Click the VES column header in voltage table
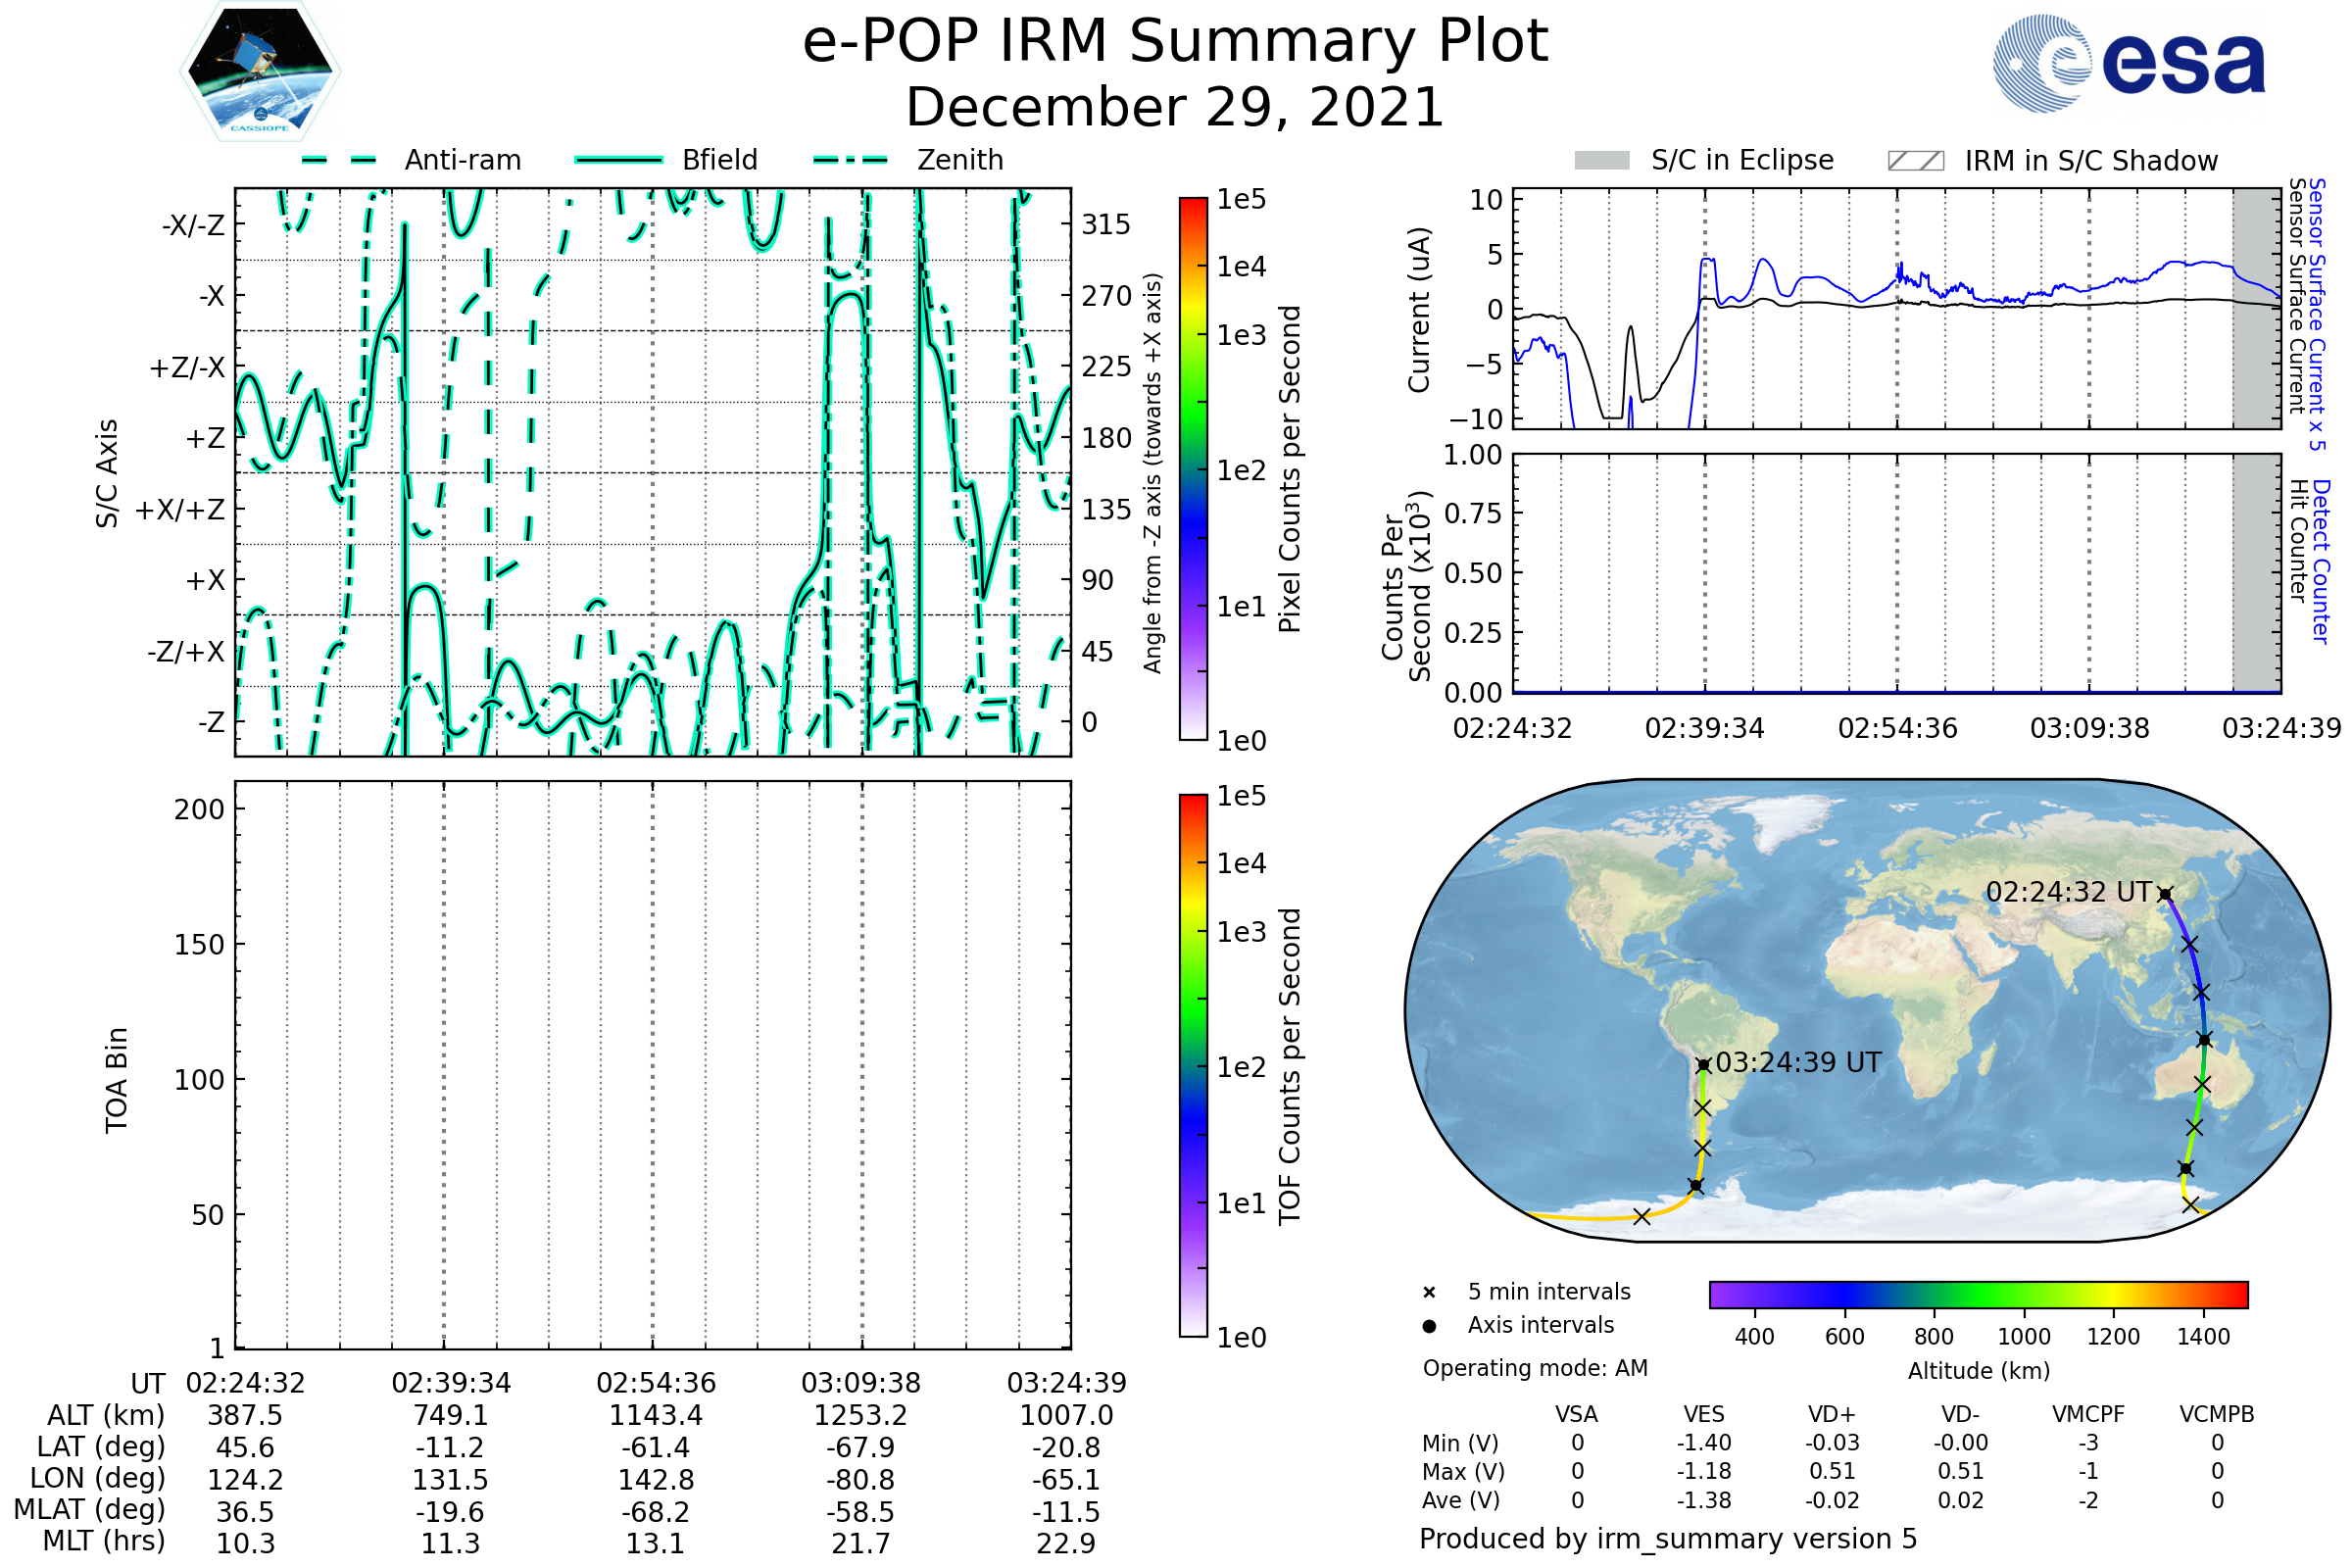This screenshot has width=2352, height=1568. point(1703,1414)
